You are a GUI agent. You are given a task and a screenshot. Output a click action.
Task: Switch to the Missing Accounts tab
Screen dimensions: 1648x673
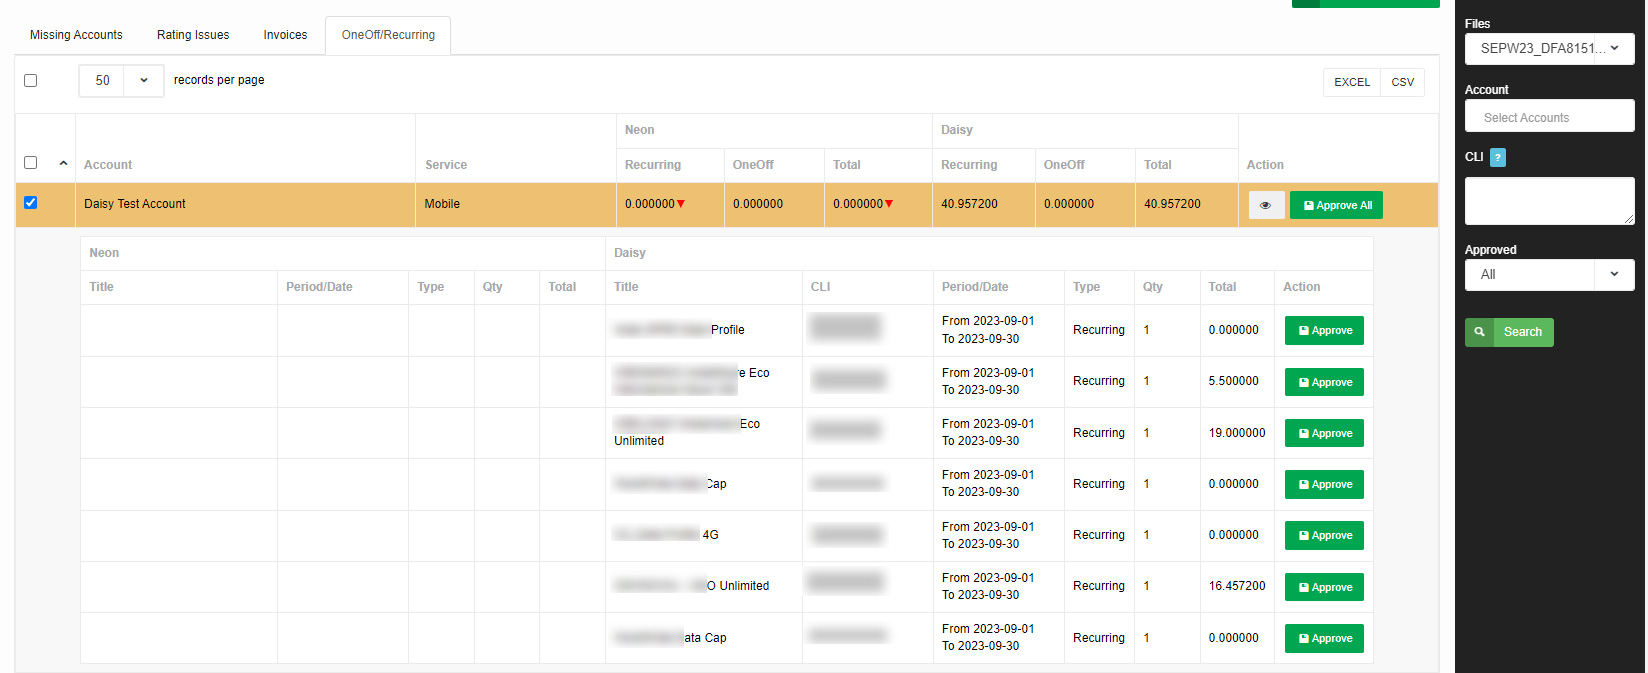pos(76,35)
